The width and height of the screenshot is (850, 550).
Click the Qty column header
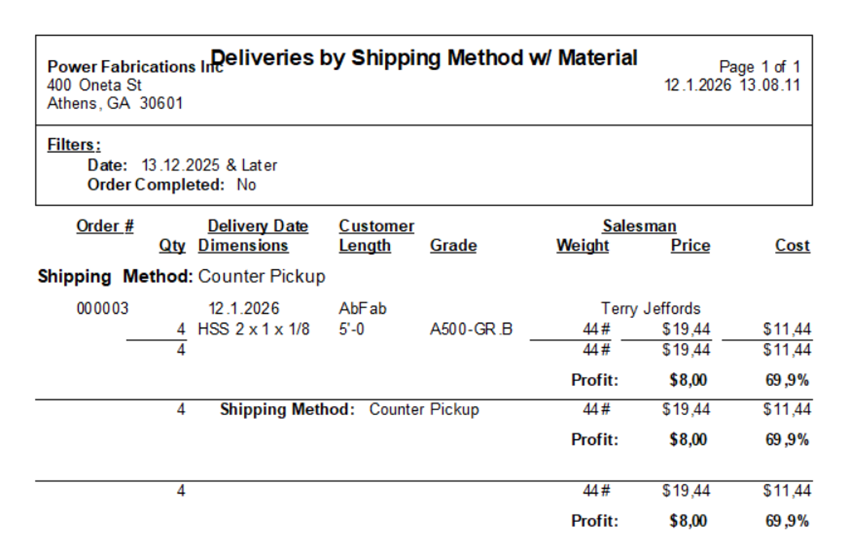[x=172, y=245]
